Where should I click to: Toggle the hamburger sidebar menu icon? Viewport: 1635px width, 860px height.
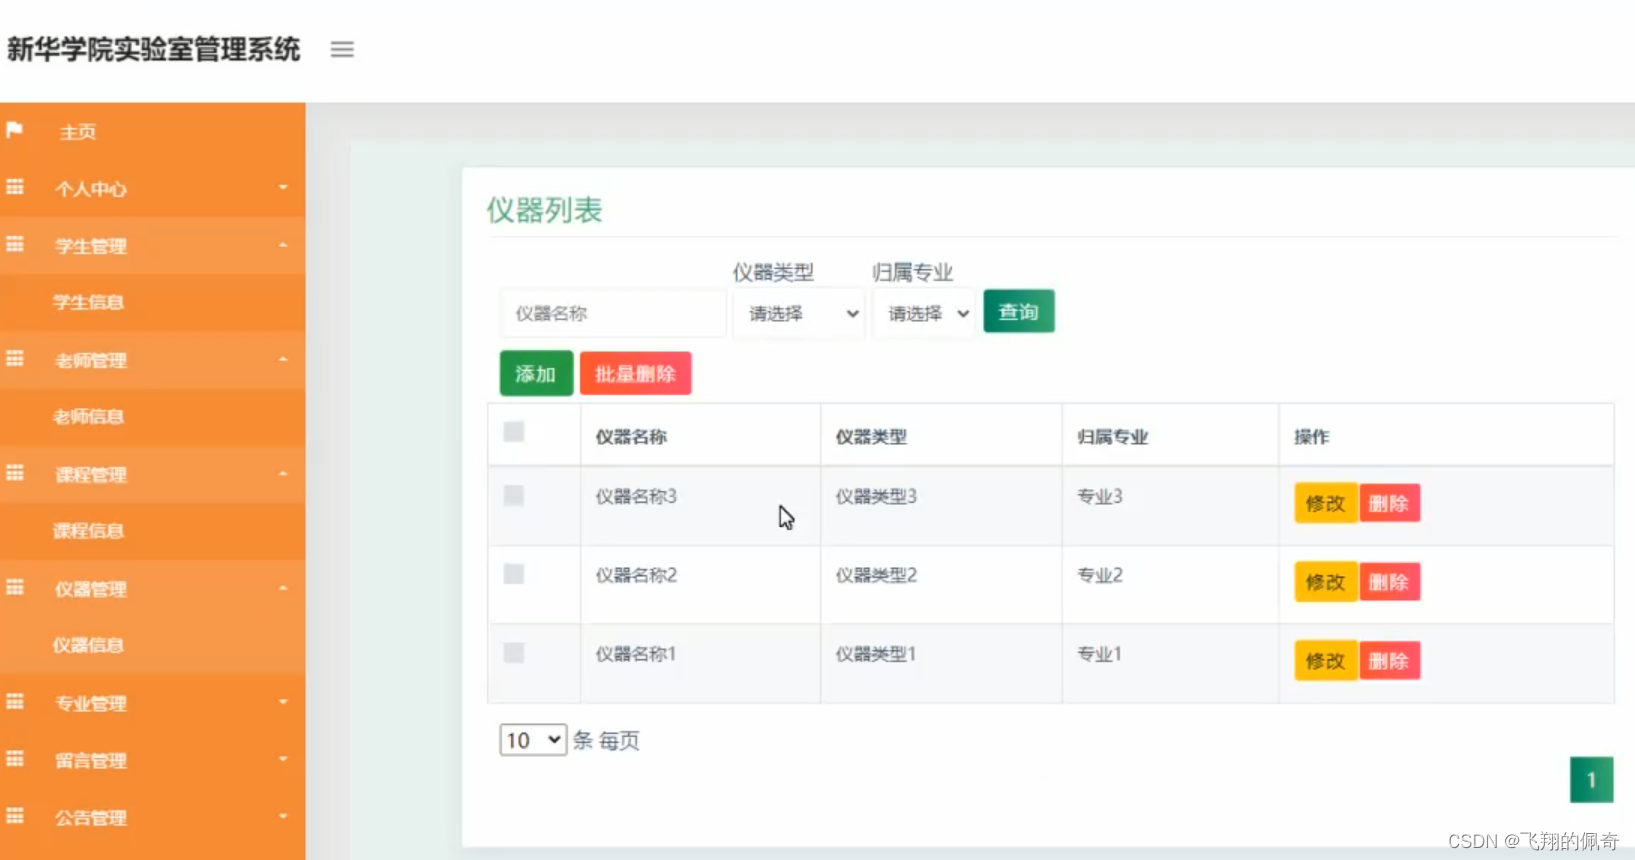pos(342,49)
